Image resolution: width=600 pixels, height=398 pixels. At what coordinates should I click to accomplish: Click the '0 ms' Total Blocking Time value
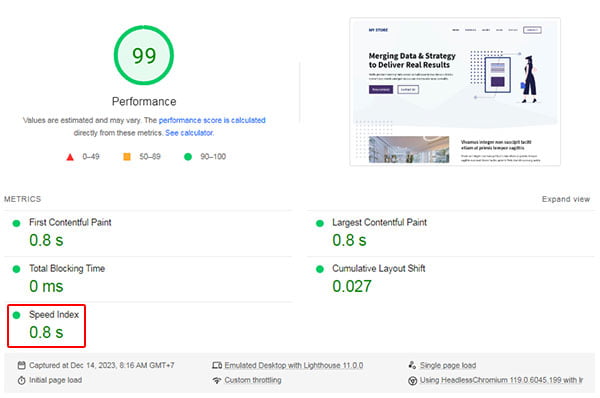pos(46,286)
